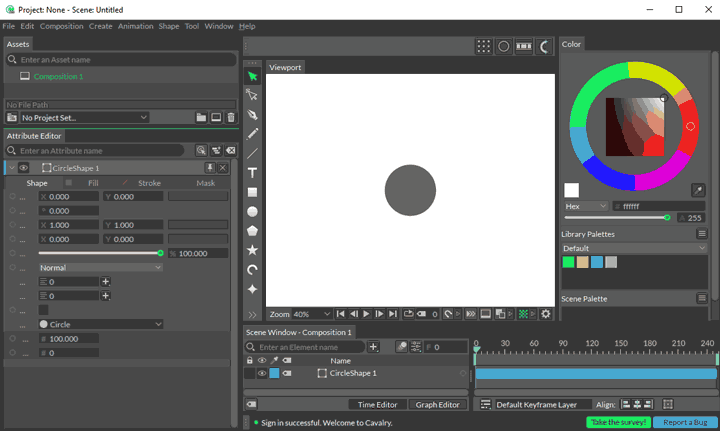Screen dimensions: 720x431
Task: Open the Normal blend mode dropdown
Action: pos(101,268)
